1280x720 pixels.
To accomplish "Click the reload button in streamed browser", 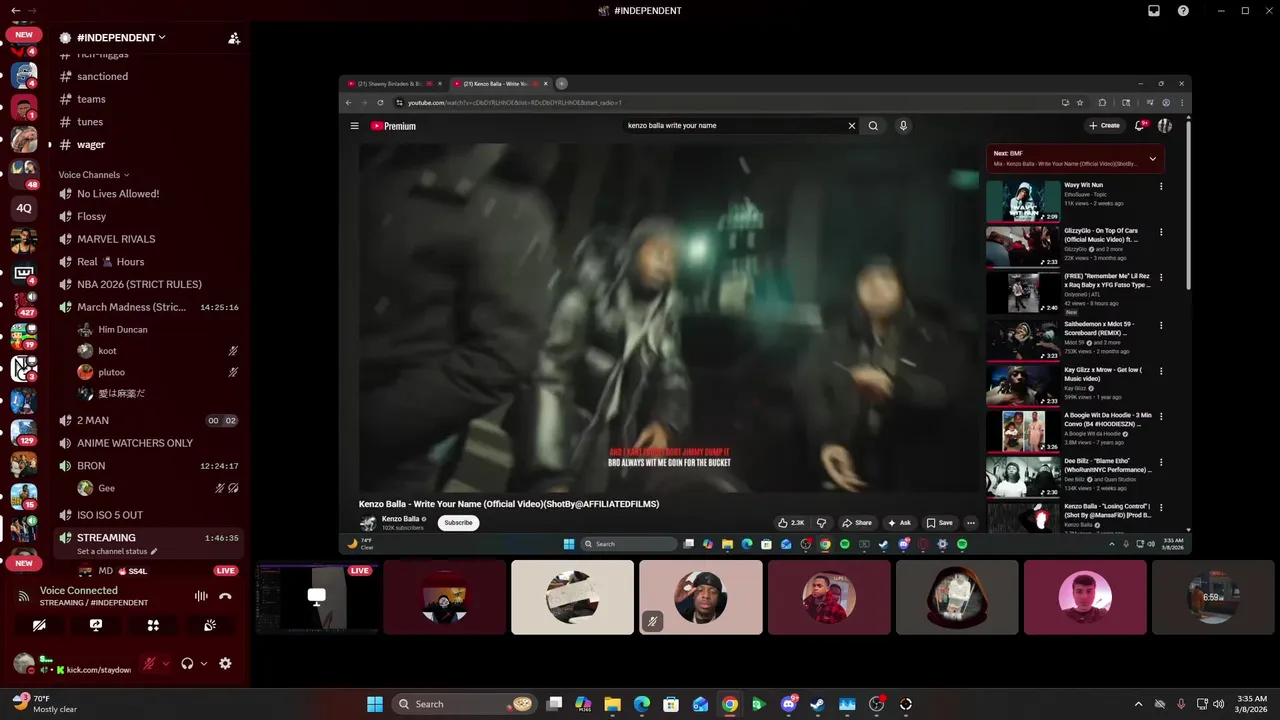I will [x=380, y=102].
